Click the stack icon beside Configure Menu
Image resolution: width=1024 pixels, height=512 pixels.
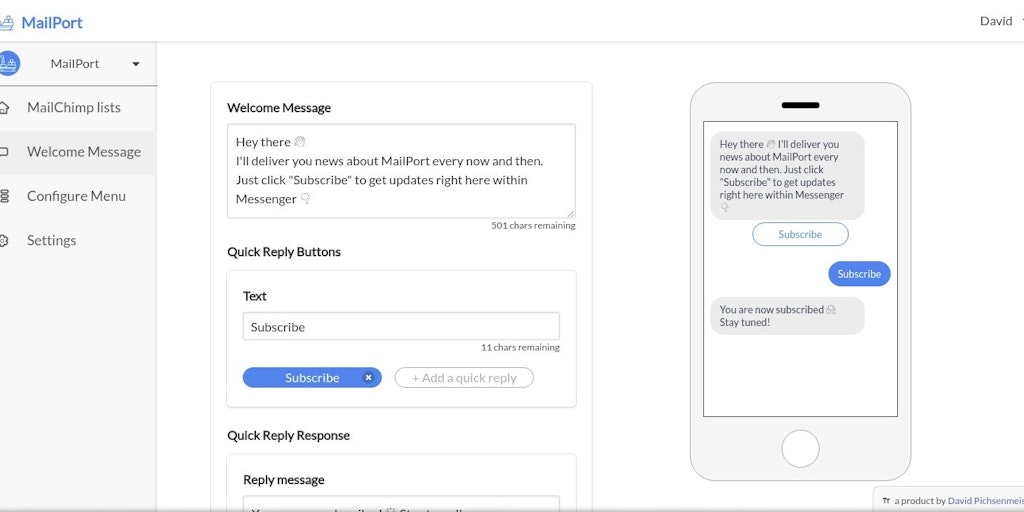(x=5, y=196)
